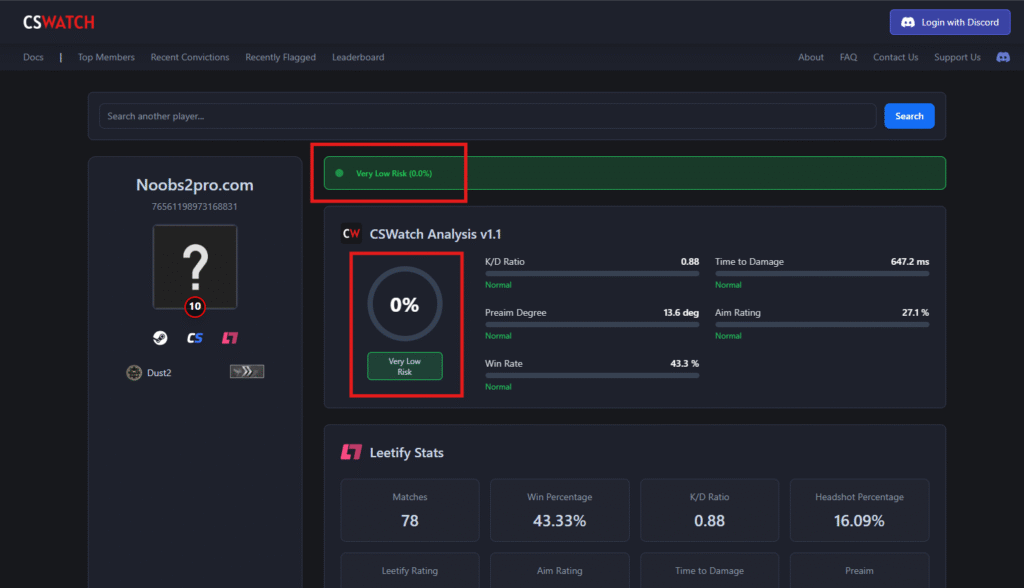Image resolution: width=1024 pixels, height=588 pixels.
Task: Click the 13.6 deg Preaim Degree value
Action: point(681,312)
